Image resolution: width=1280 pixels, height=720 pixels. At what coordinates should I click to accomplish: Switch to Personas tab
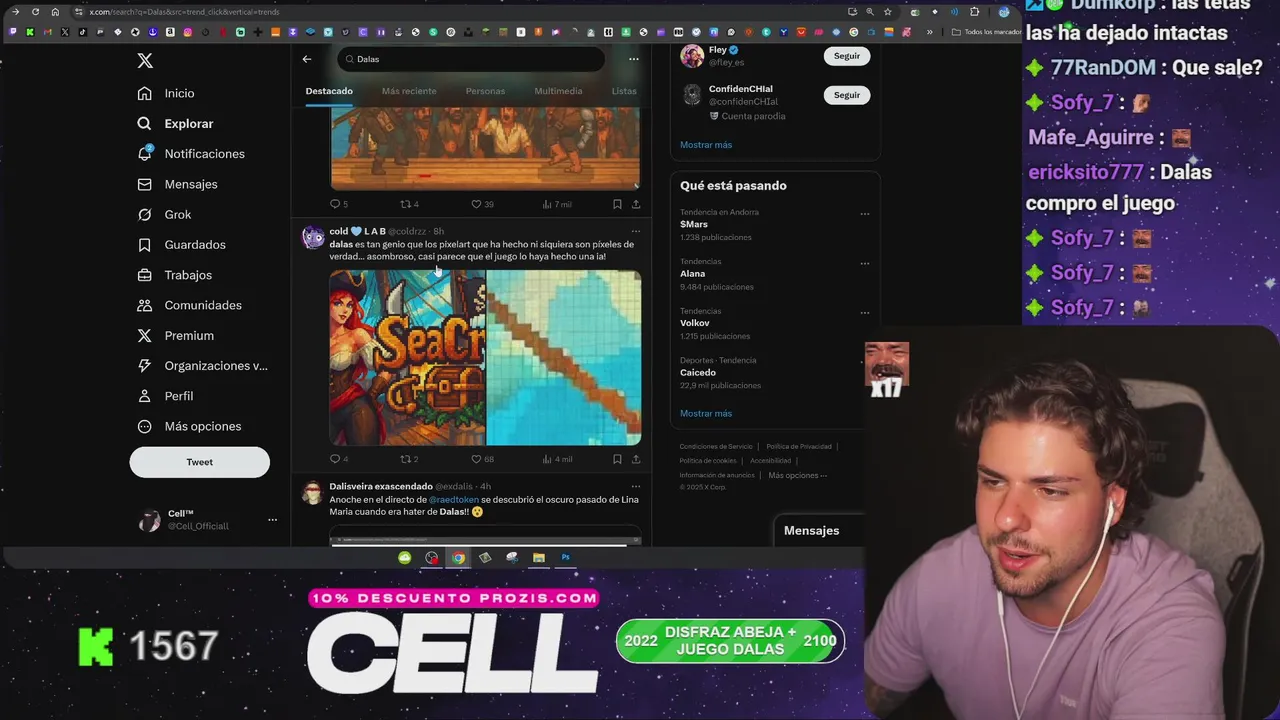click(485, 91)
